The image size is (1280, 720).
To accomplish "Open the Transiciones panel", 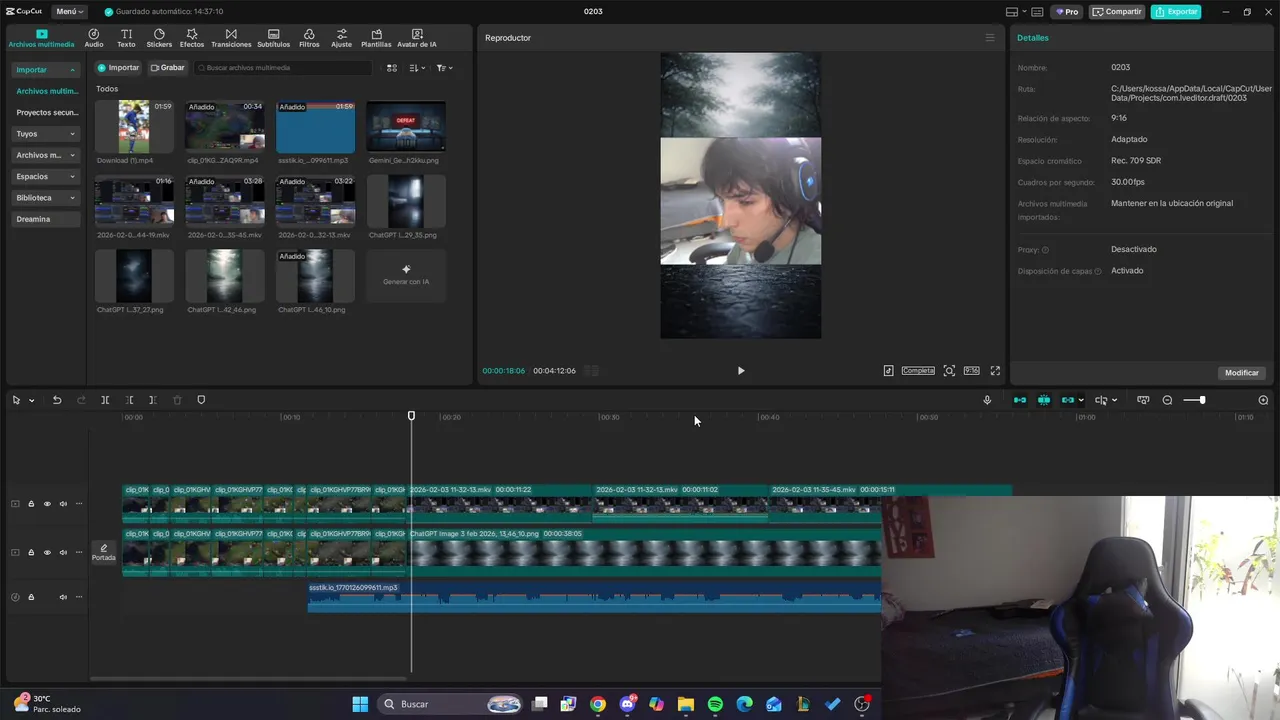I will coord(231,38).
